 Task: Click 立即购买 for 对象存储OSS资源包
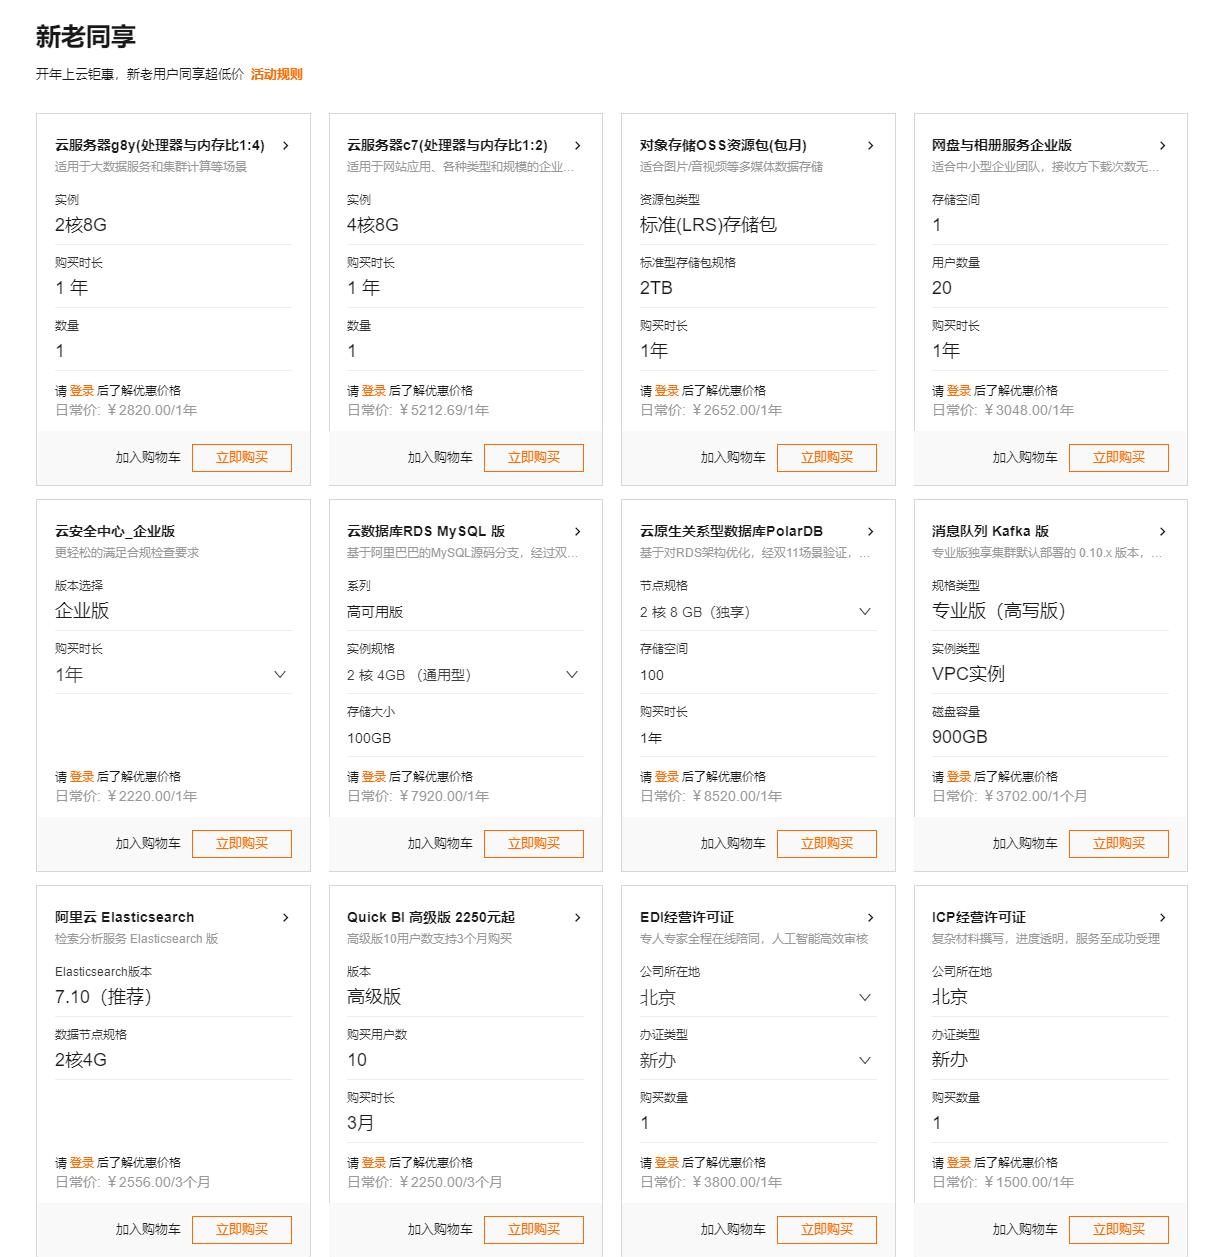click(827, 458)
